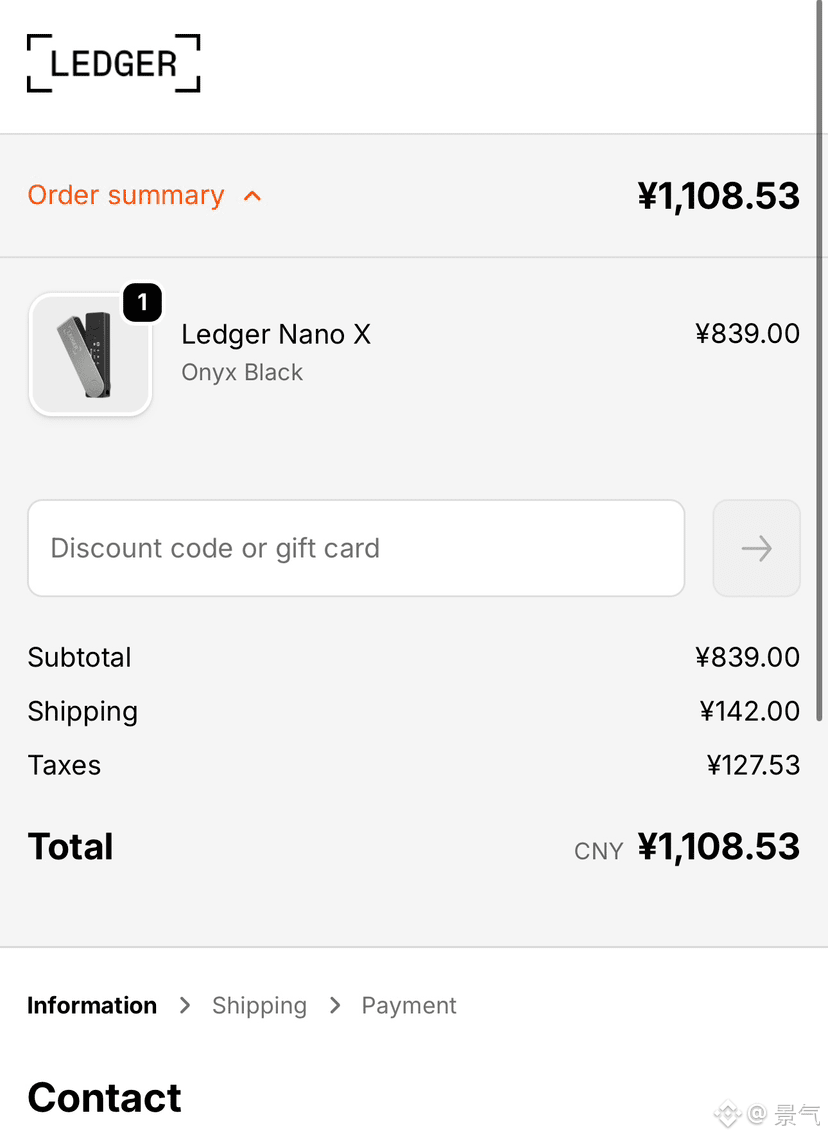Select the Ledger Nano X product name
Image resolution: width=828 pixels, height=1140 pixels.
(276, 334)
